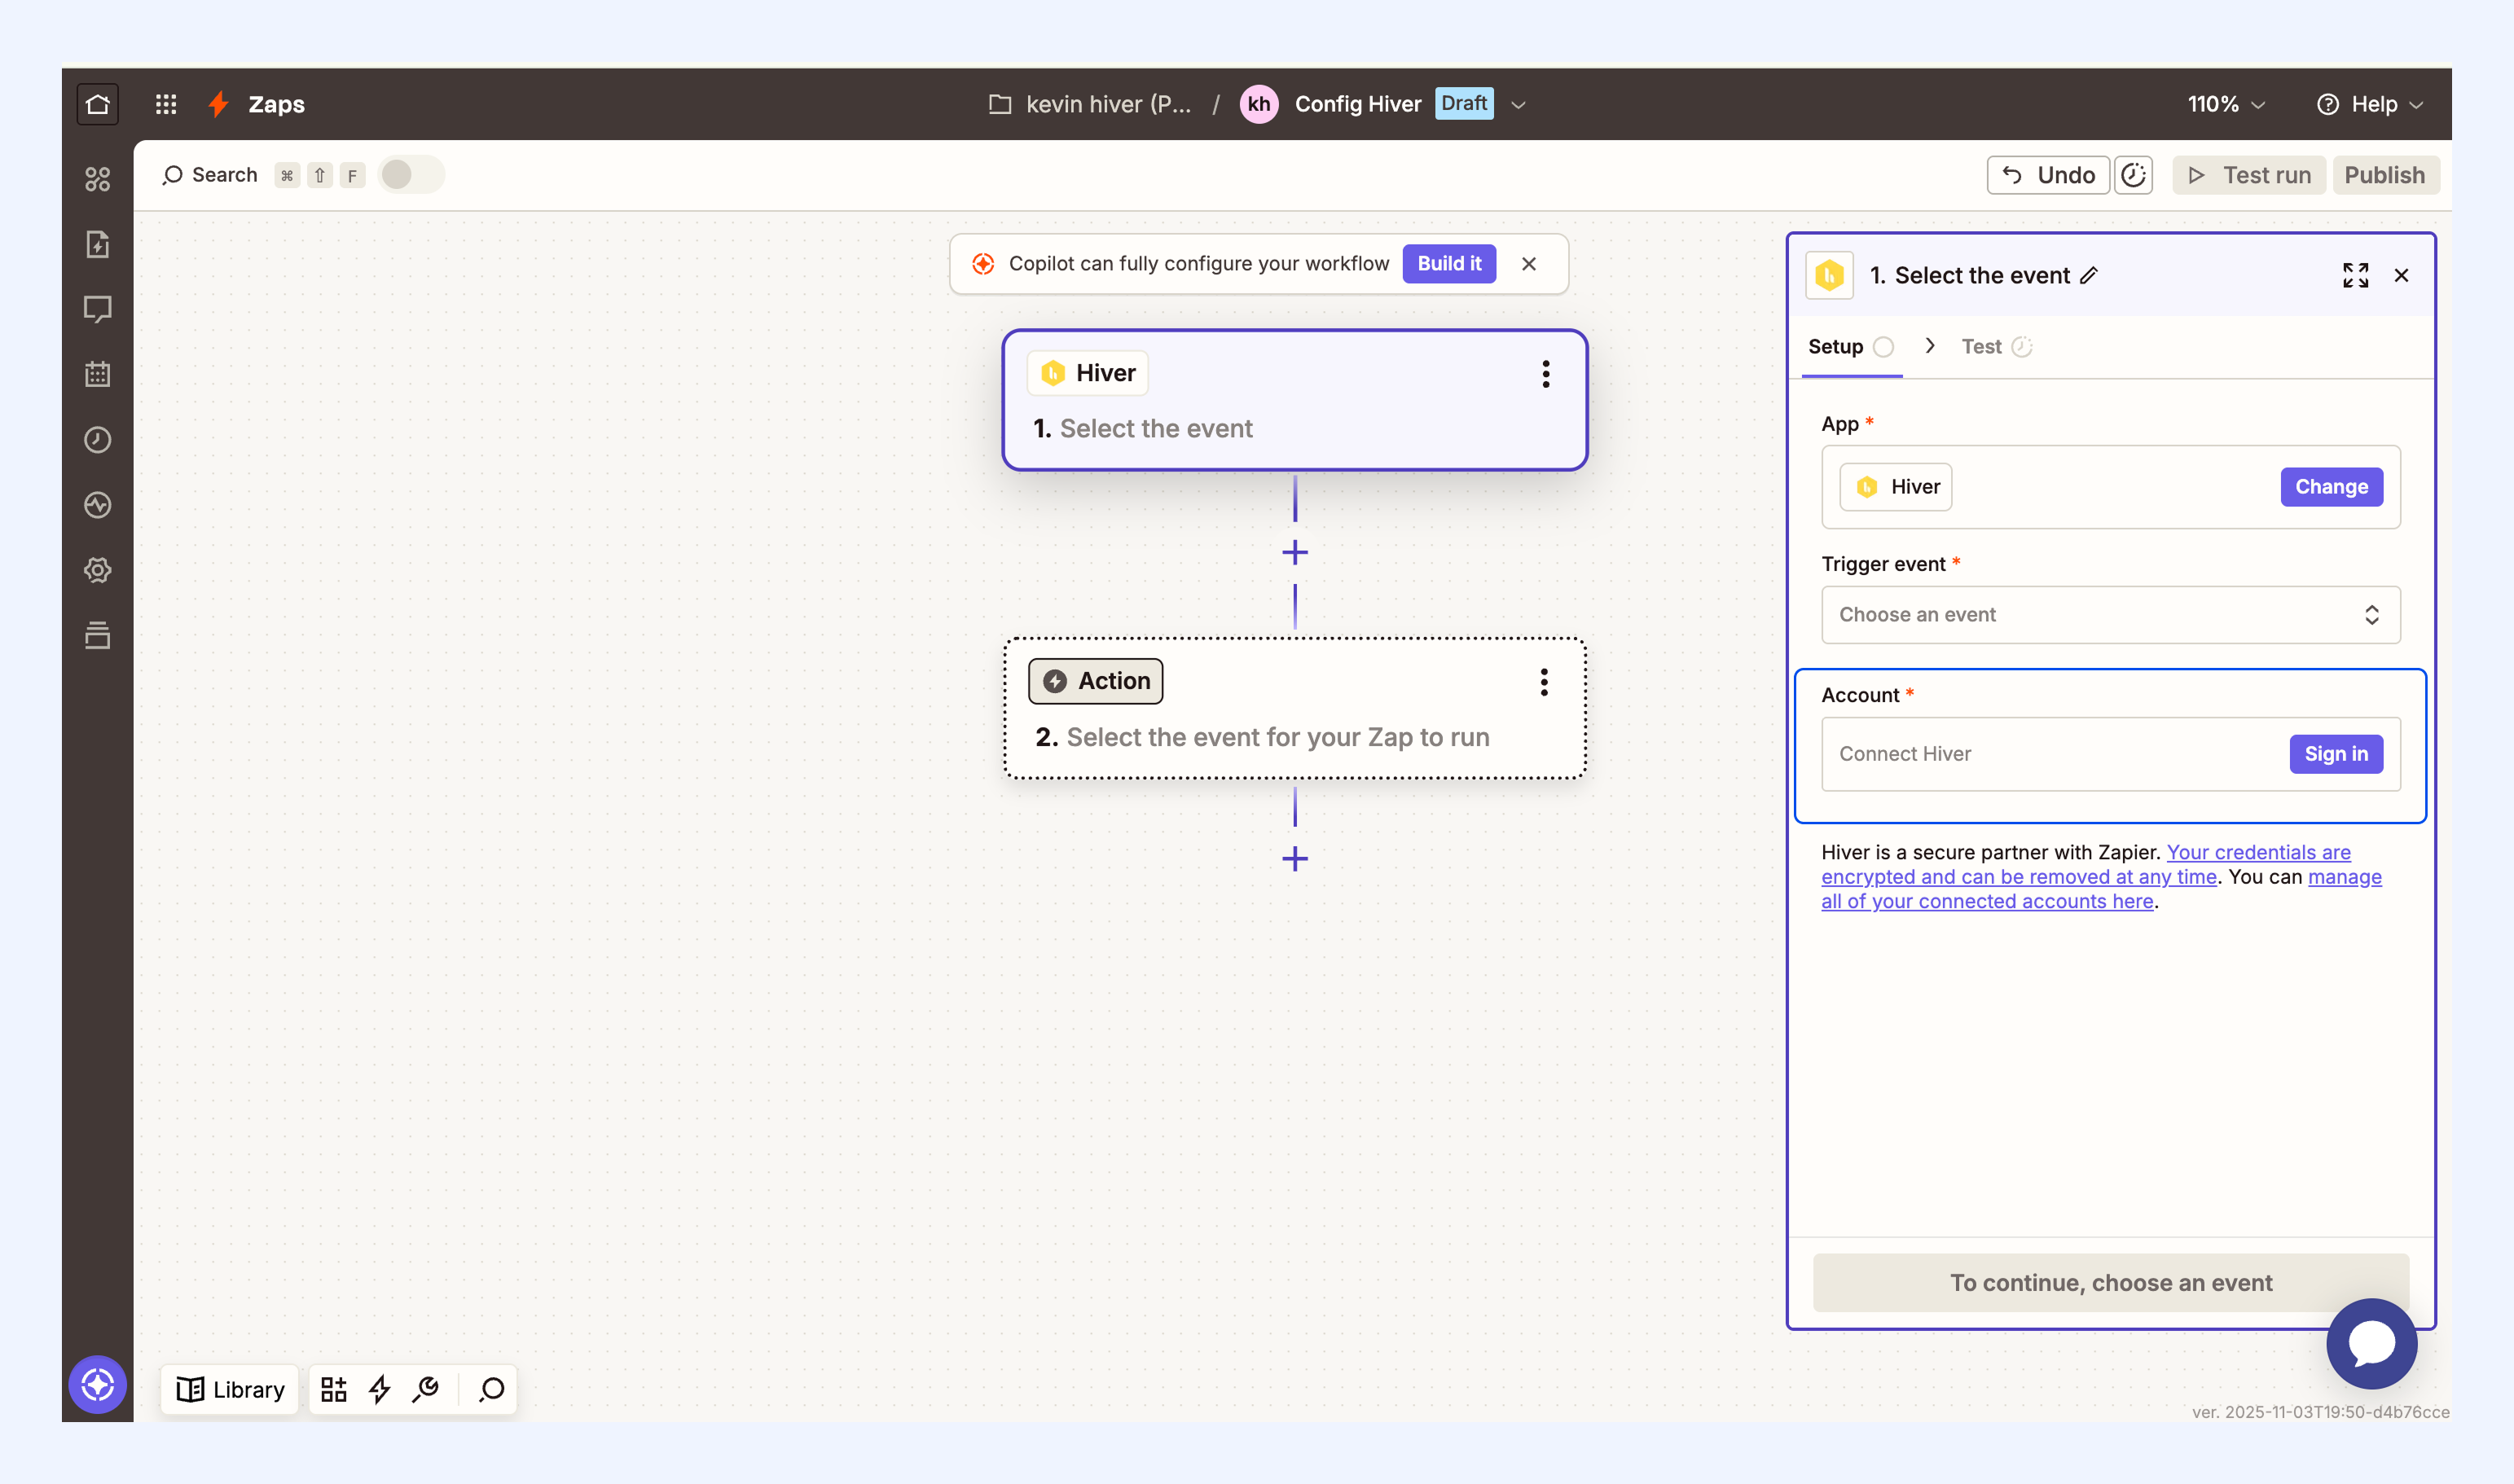Toggle the switch next to Search
Image resolution: width=2514 pixels, height=1484 pixels.
point(411,175)
